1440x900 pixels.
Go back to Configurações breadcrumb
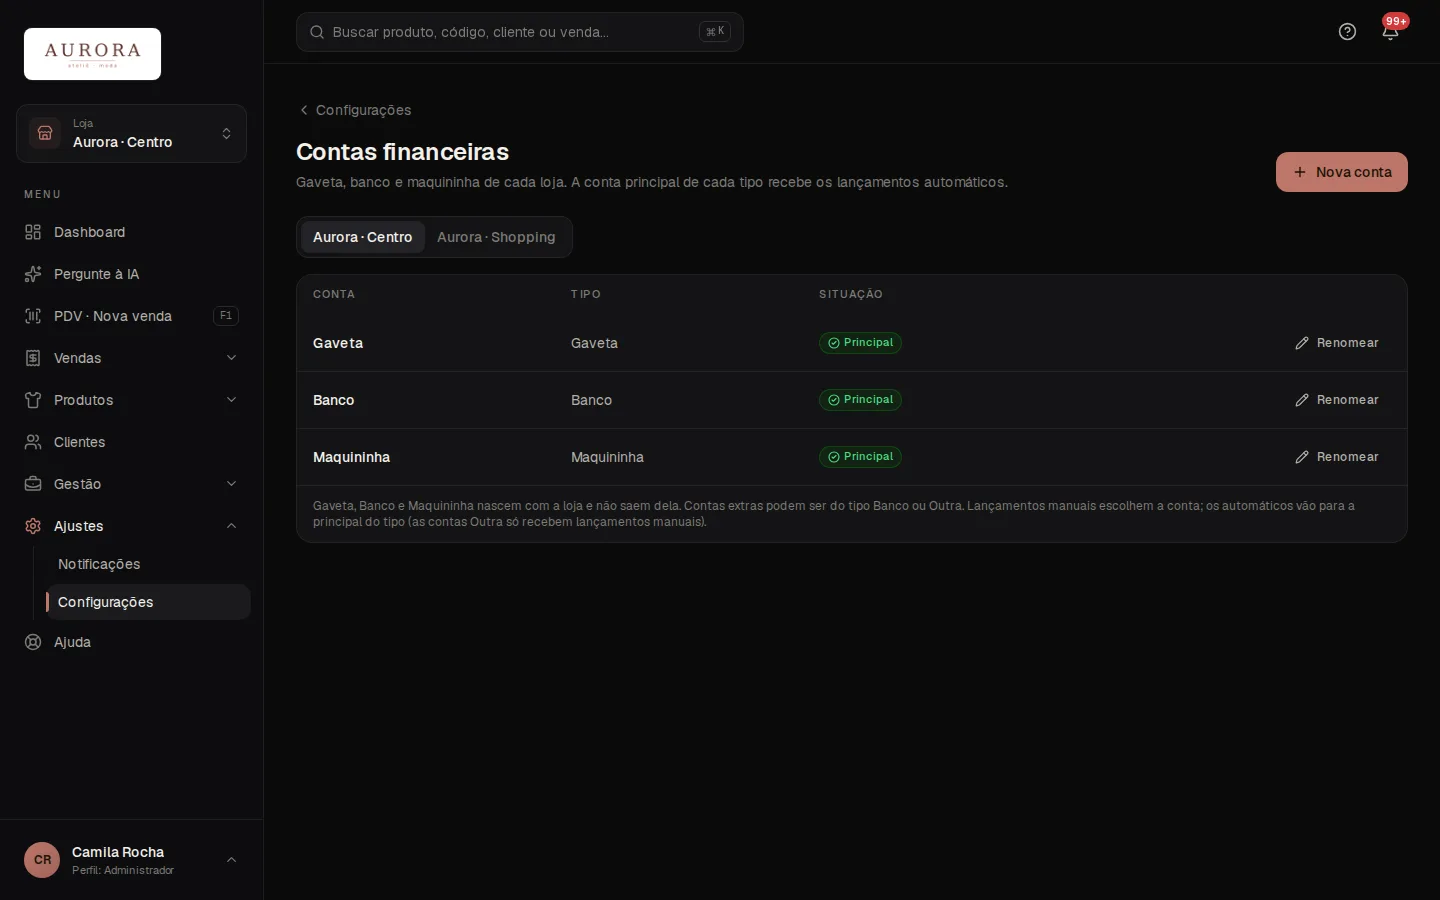tap(355, 110)
